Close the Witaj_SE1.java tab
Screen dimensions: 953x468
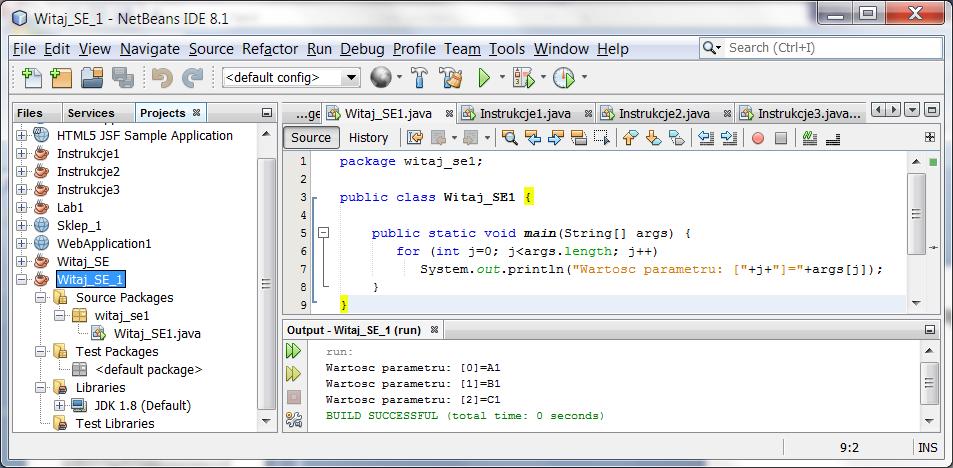point(449,114)
